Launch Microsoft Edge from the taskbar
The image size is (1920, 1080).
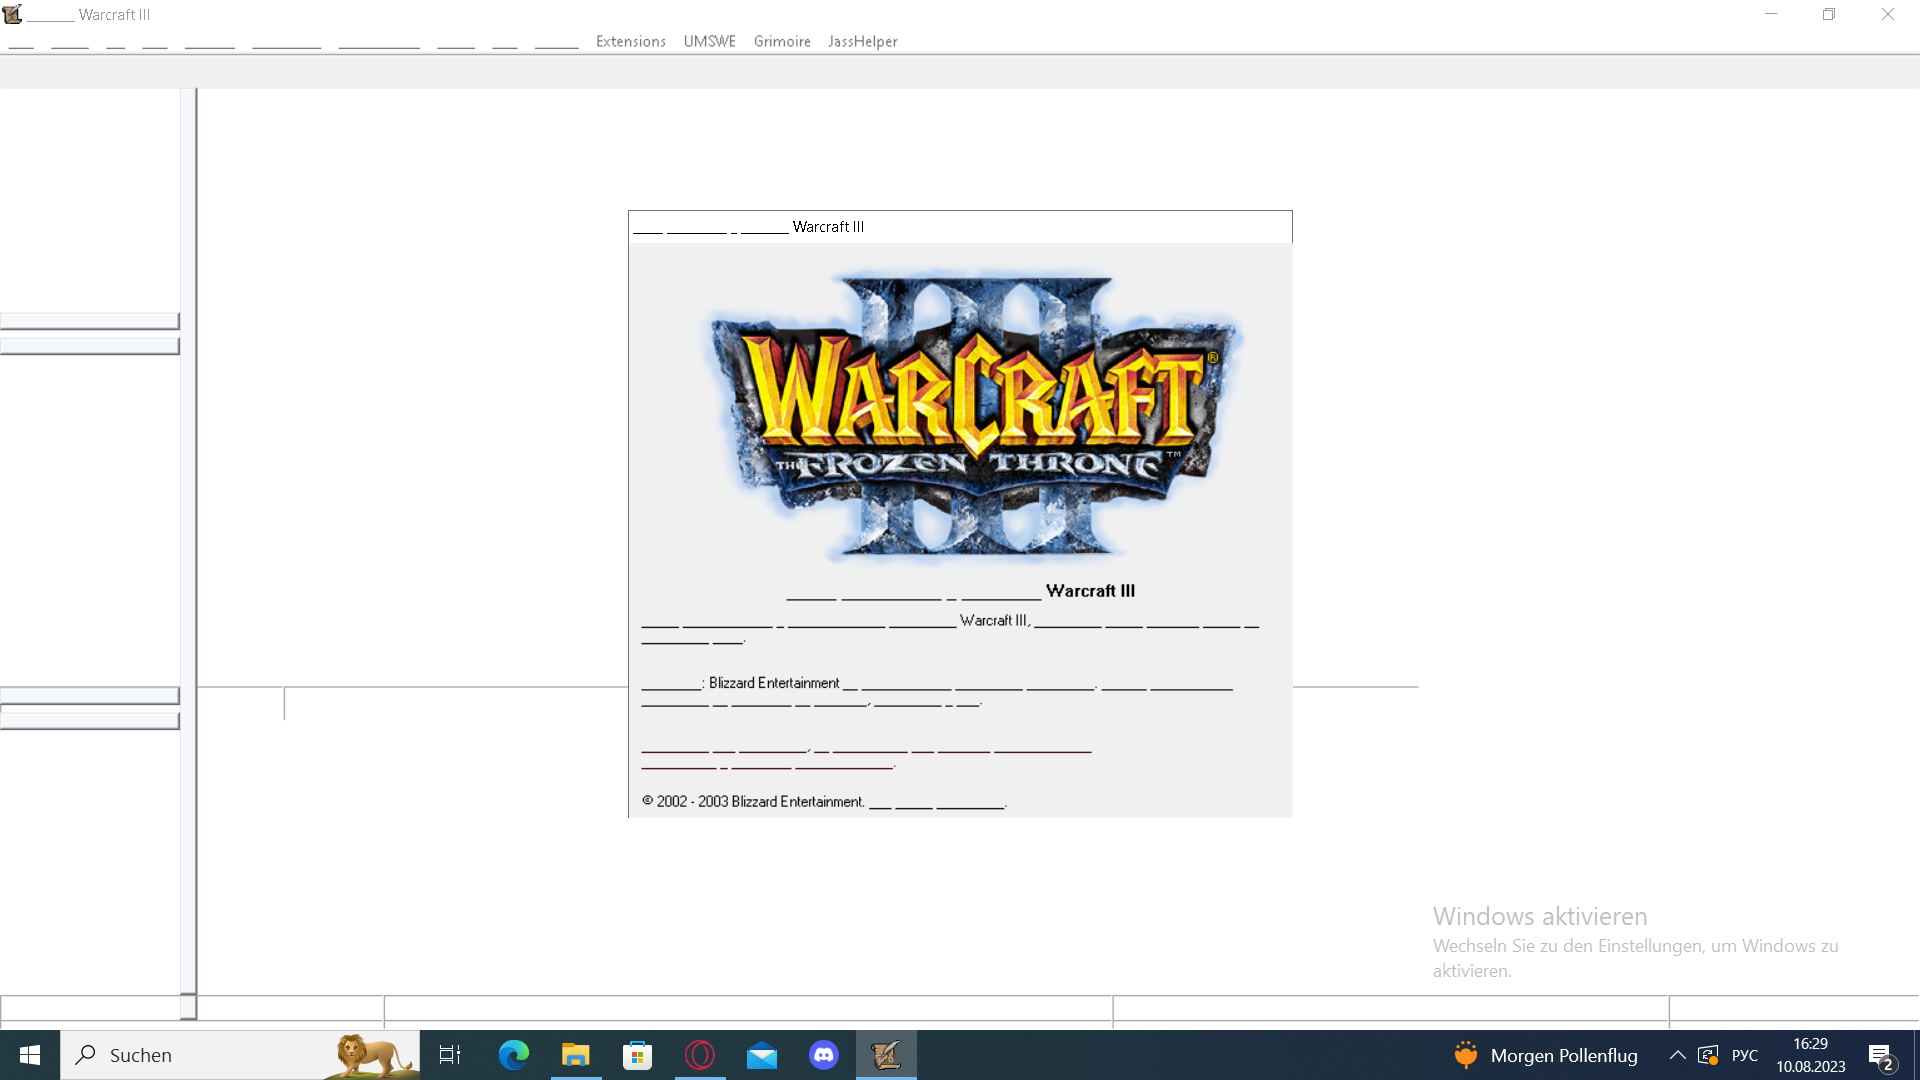coord(514,1055)
